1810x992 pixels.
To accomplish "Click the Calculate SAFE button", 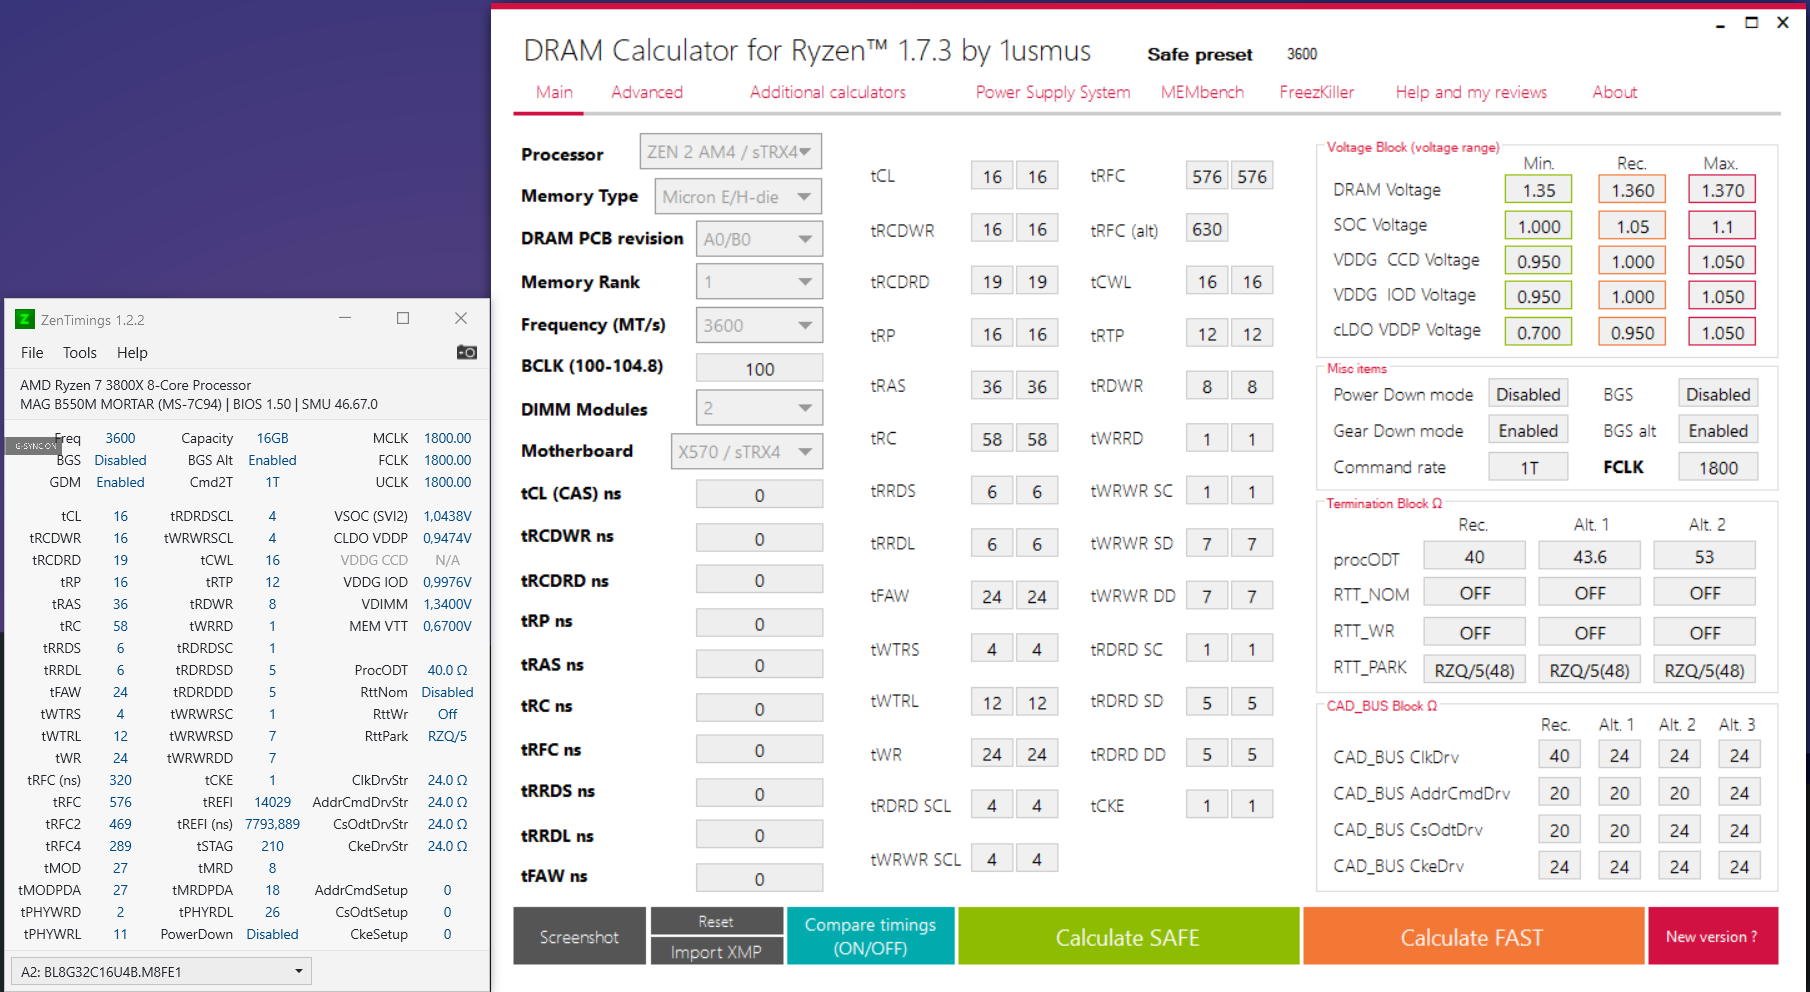I will (x=1128, y=936).
